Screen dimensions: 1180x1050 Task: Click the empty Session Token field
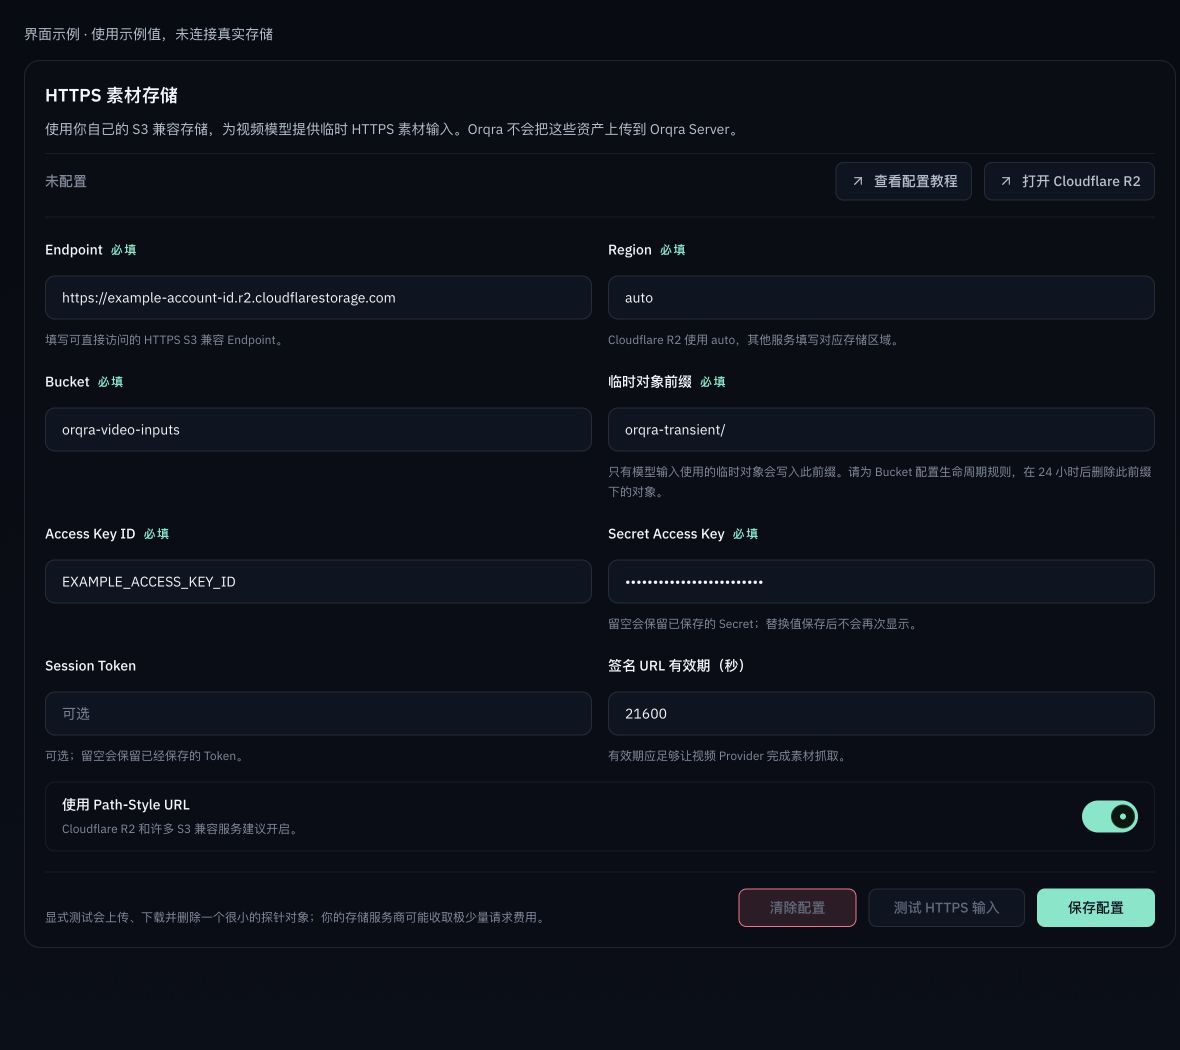318,714
